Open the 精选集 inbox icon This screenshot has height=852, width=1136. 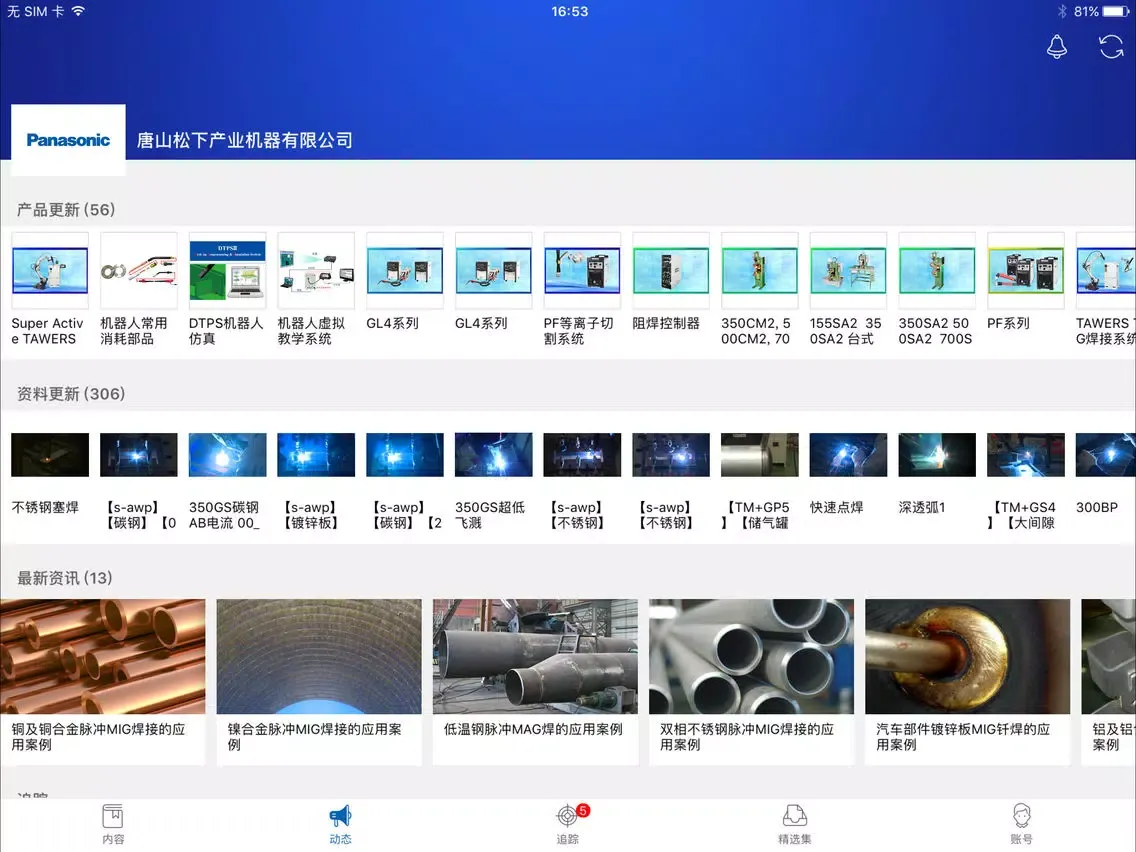794,816
